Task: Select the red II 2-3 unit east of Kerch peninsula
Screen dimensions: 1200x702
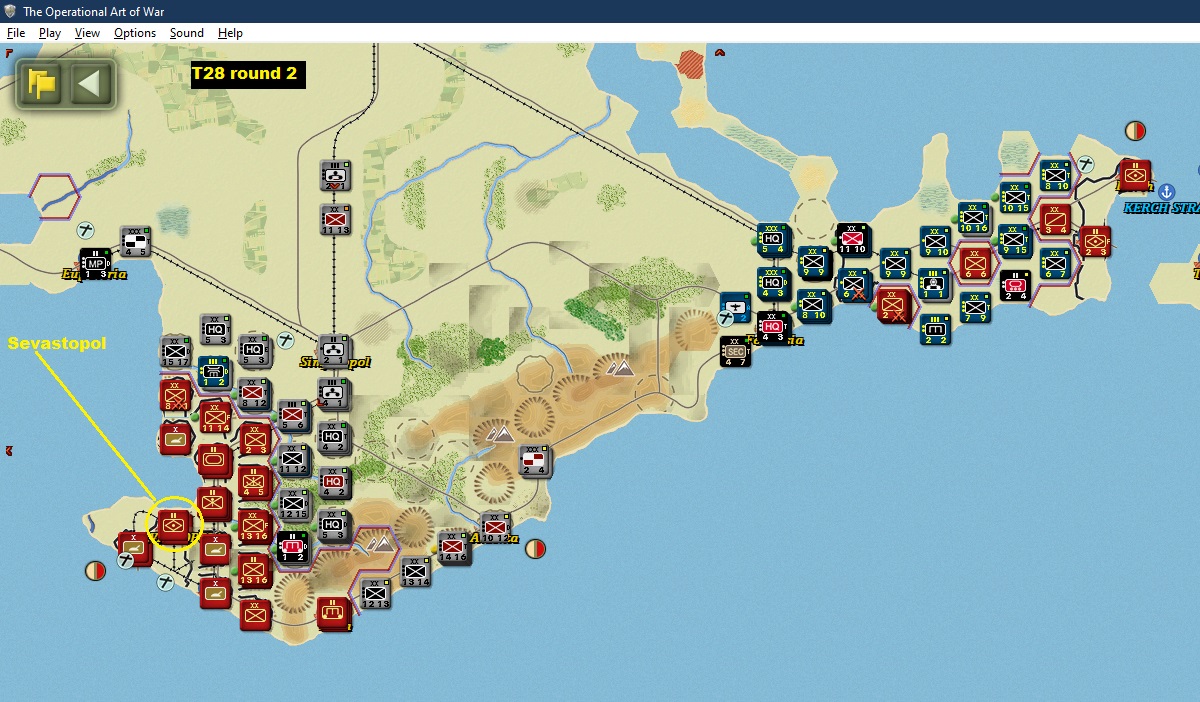Action: click(1095, 241)
